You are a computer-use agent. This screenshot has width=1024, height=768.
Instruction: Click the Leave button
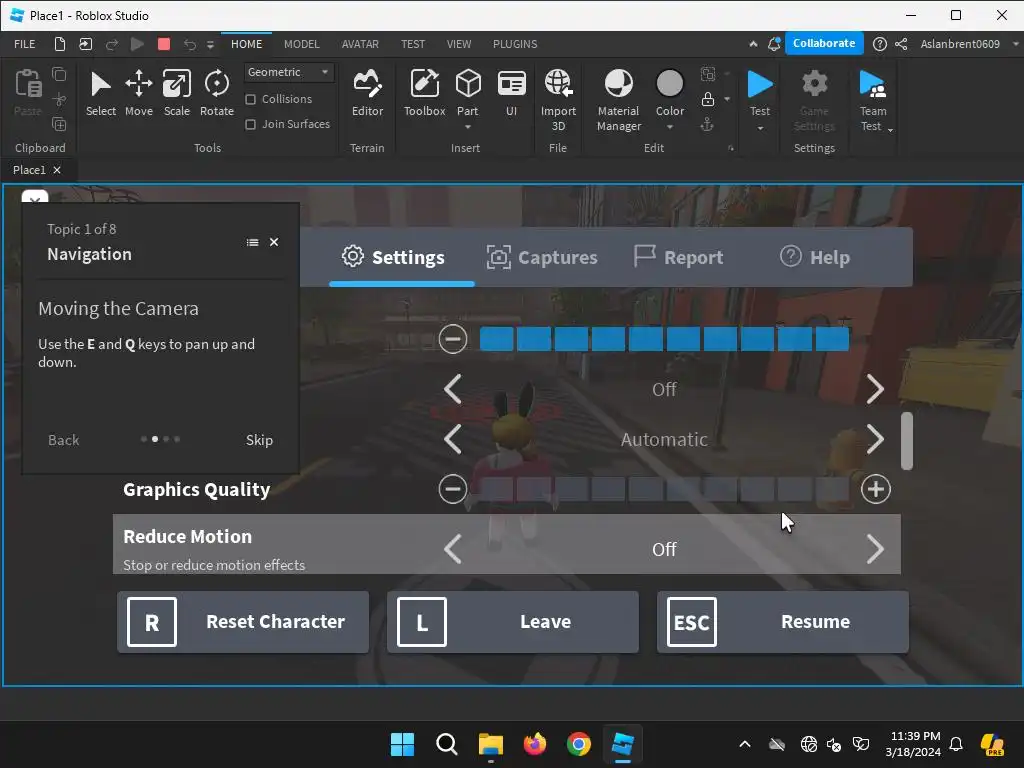(x=513, y=622)
